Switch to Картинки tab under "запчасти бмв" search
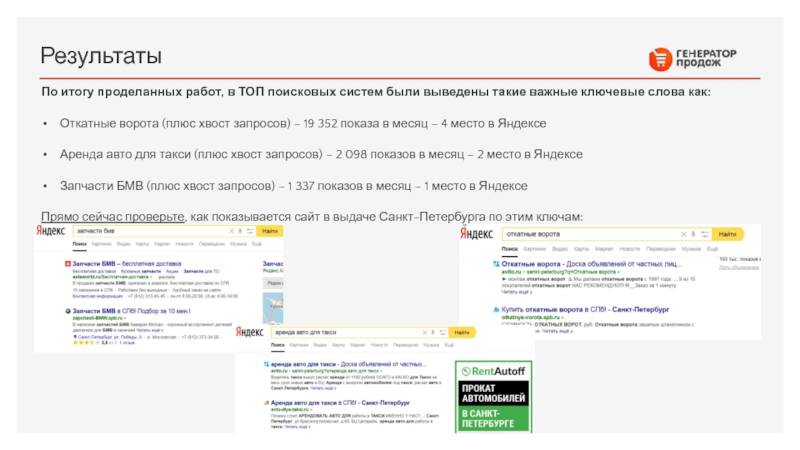 (x=102, y=245)
